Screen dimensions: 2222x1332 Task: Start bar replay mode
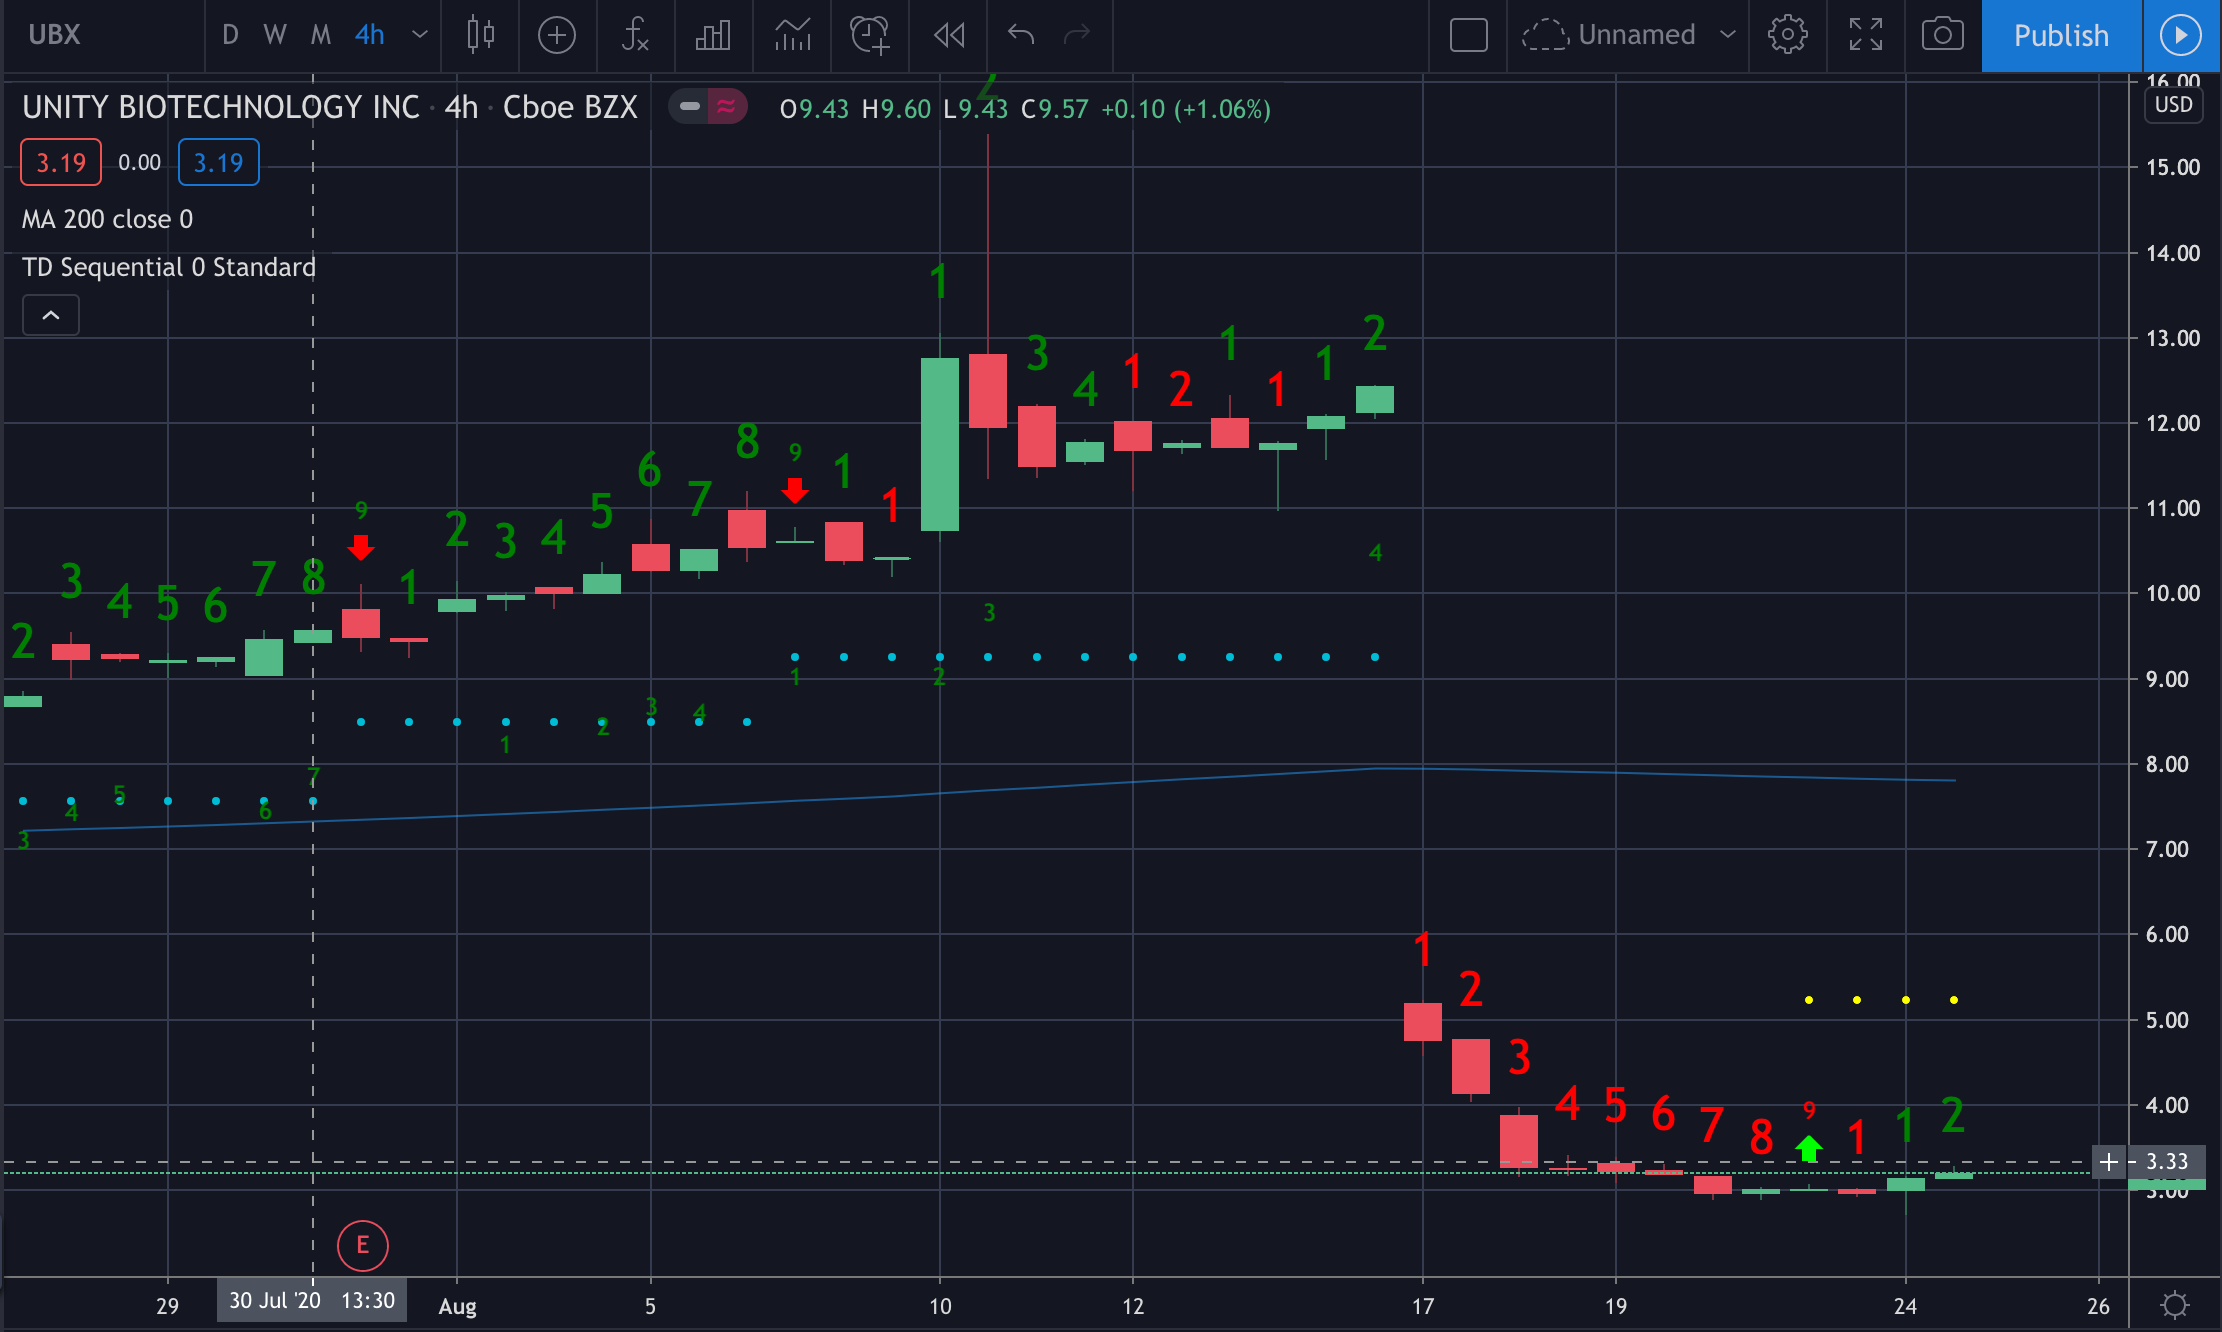tap(948, 36)
